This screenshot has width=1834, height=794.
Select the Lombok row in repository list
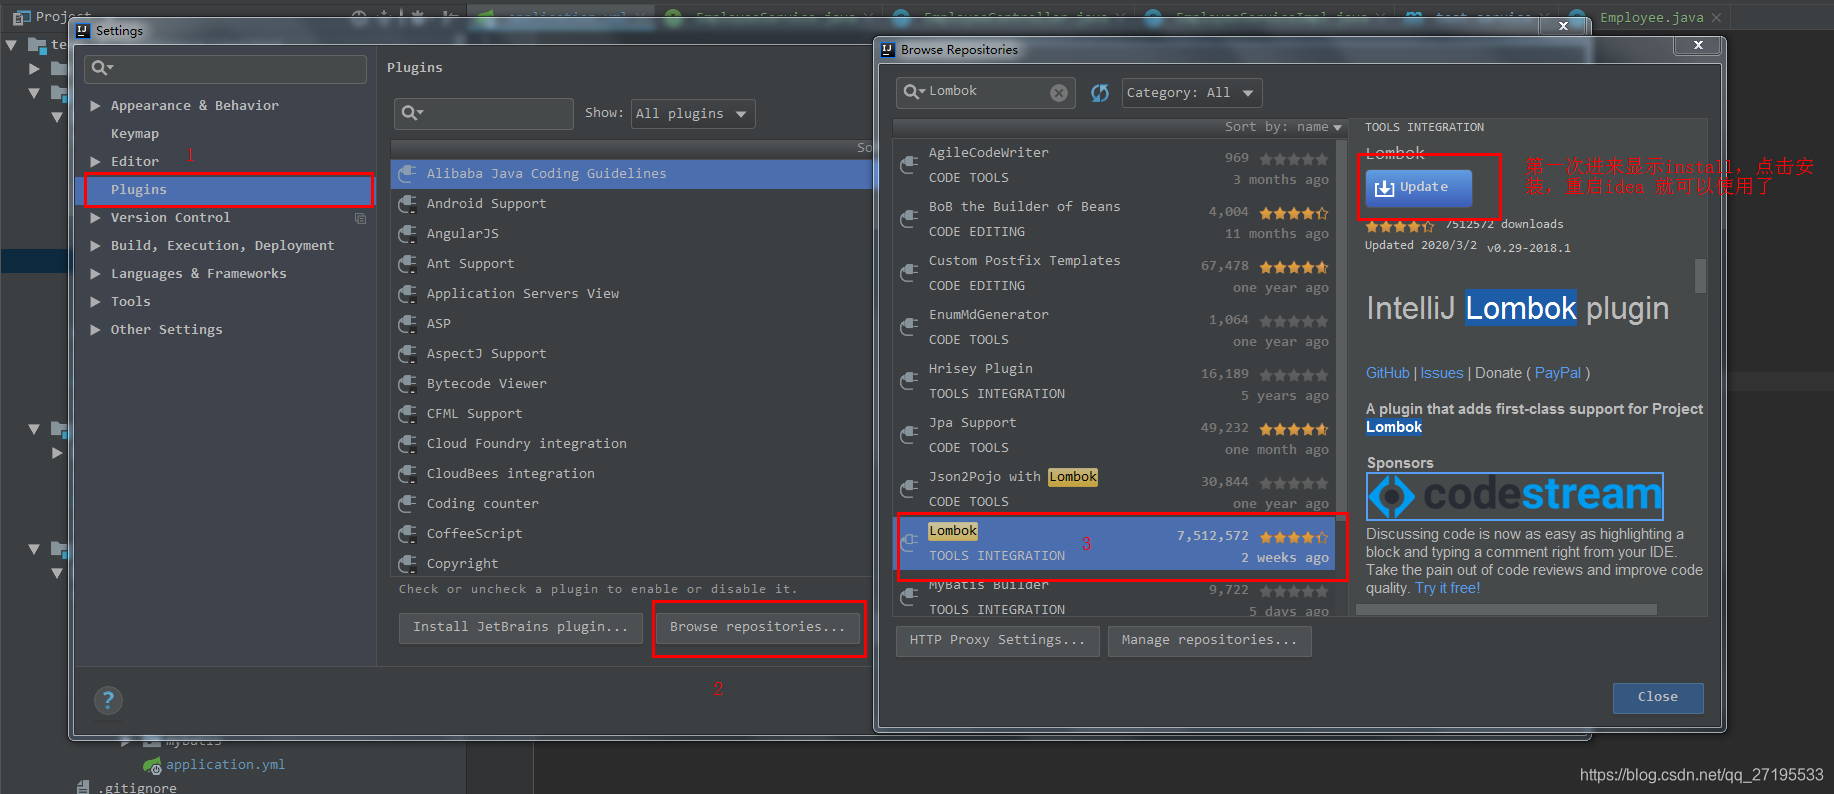coord(1114,543)
